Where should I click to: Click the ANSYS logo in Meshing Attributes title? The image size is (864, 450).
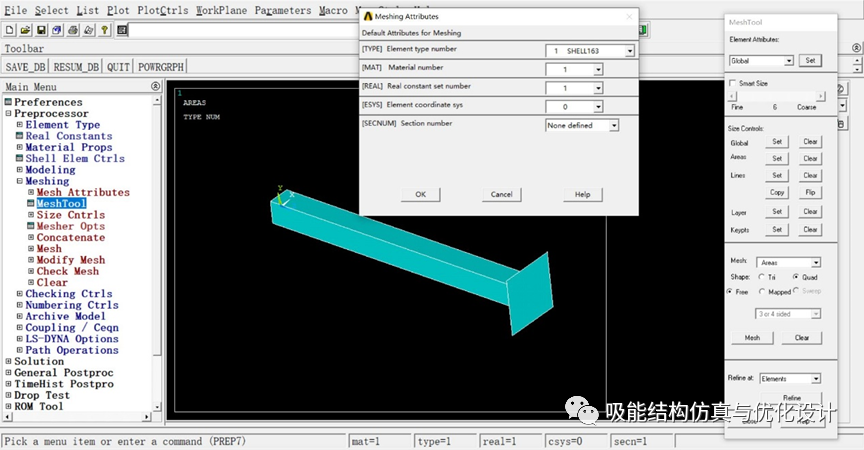(368, 17)
